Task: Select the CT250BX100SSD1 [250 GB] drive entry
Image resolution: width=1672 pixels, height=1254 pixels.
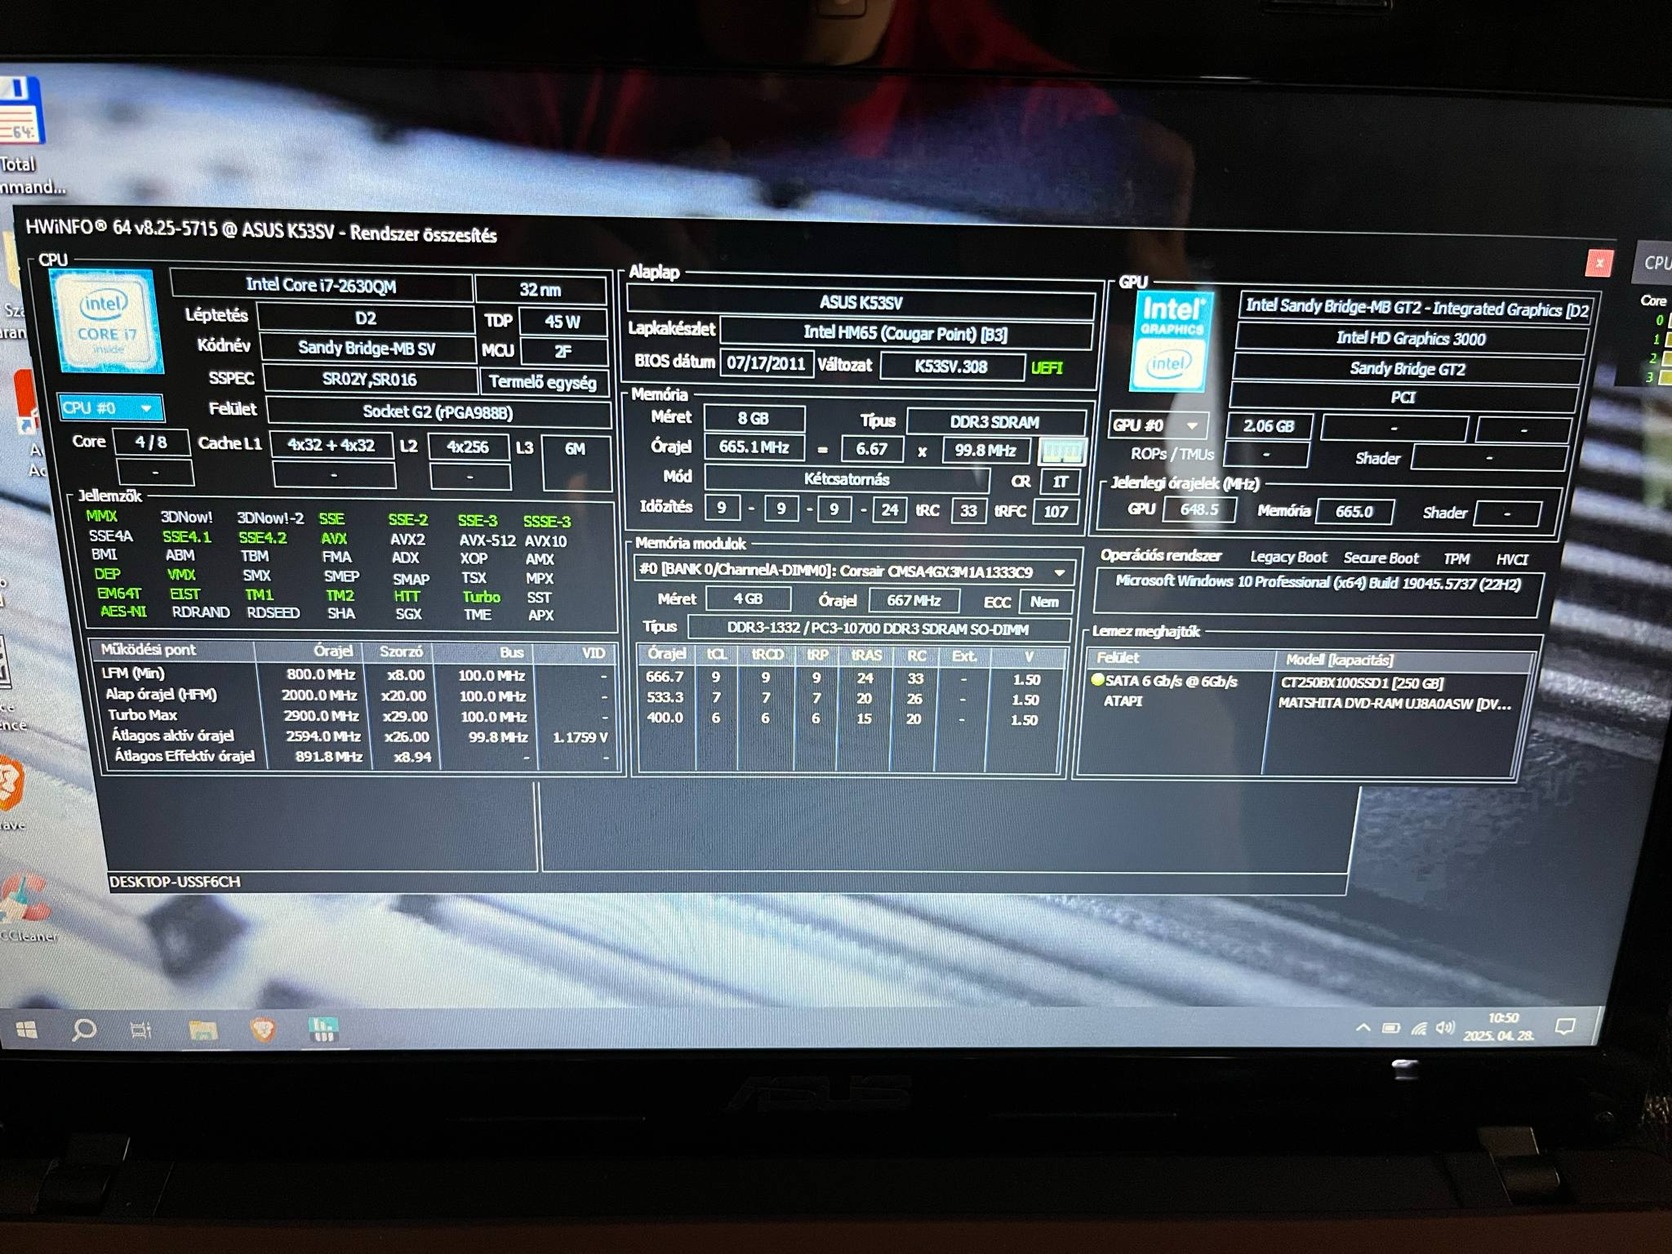Action: (1362, 683)
